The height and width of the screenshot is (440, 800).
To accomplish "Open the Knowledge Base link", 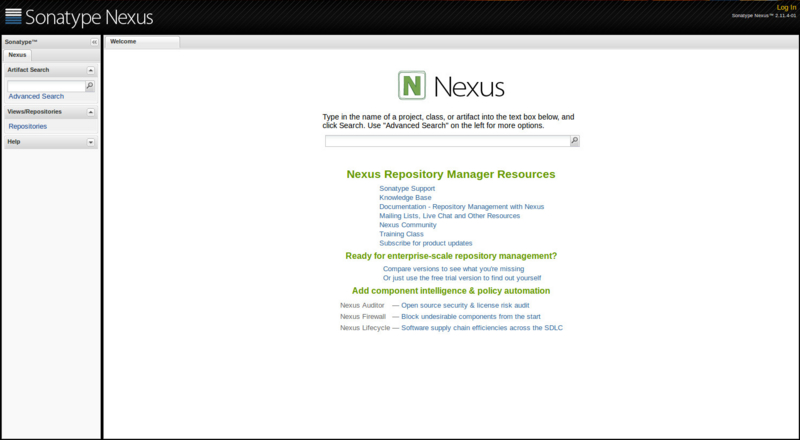I will pos(405,198).
